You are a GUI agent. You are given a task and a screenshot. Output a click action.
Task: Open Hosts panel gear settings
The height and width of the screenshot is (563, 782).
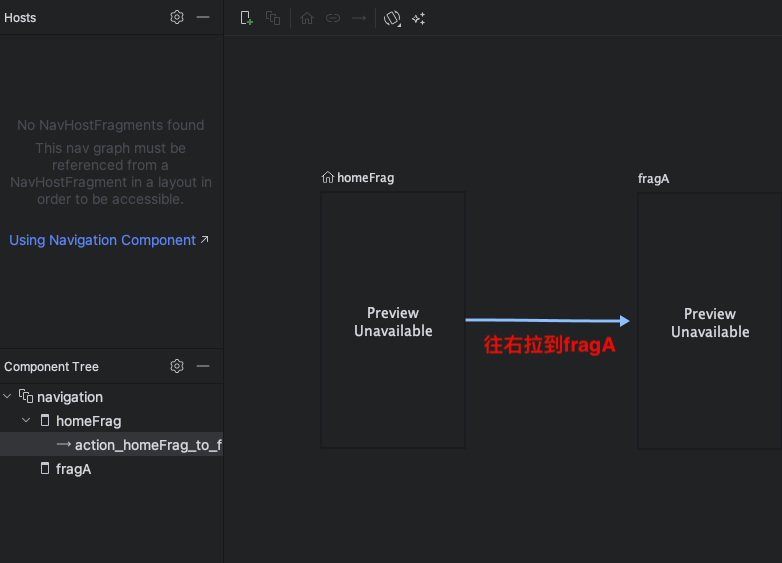[177, 17]
